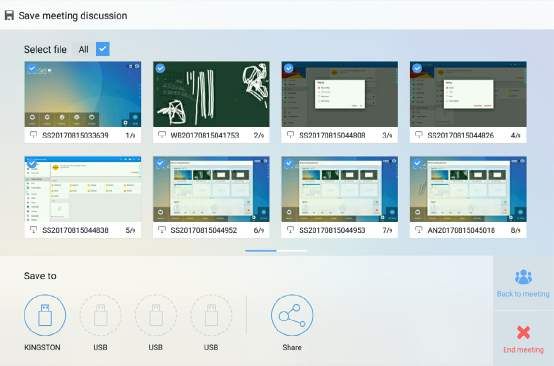Select the SS20170815044826 screenshot thumbnail
The height and width of the screenshot is (366, 554).
[468, 94]
